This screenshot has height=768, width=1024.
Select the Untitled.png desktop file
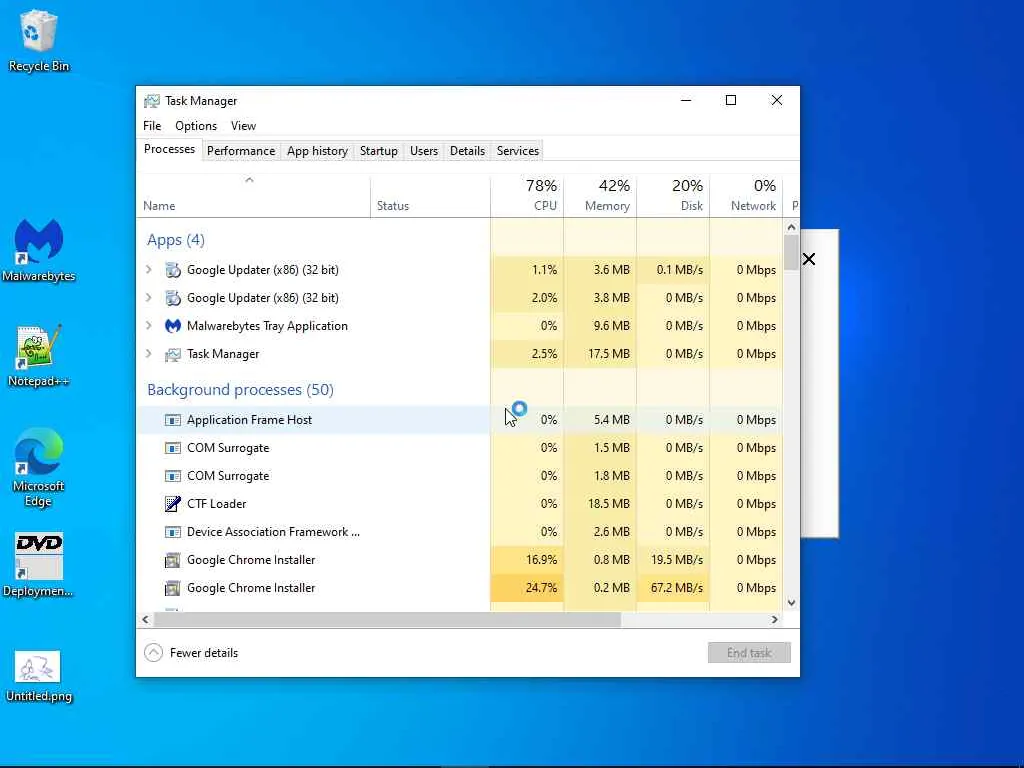point(38,677)
